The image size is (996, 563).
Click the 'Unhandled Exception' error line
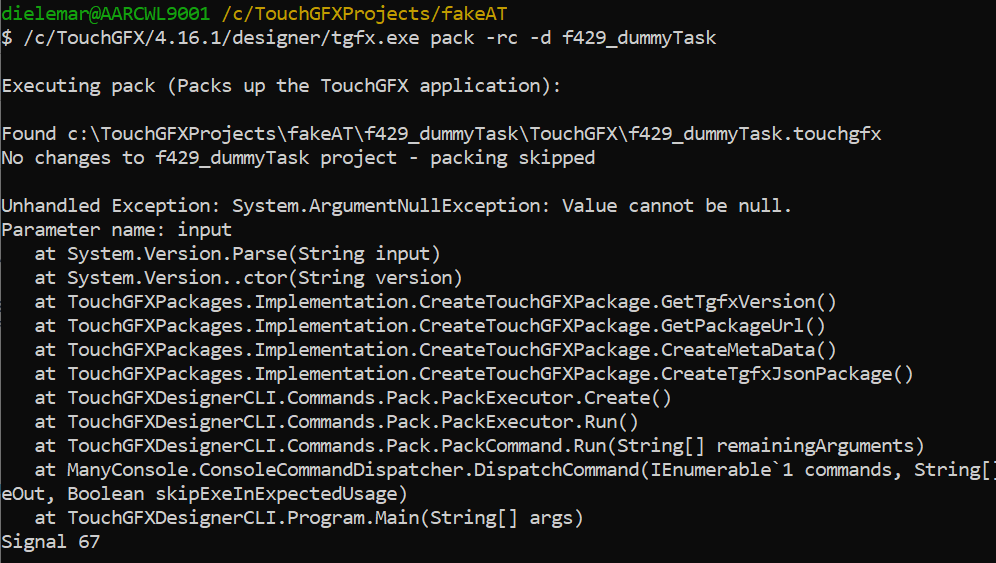(396, 206)
